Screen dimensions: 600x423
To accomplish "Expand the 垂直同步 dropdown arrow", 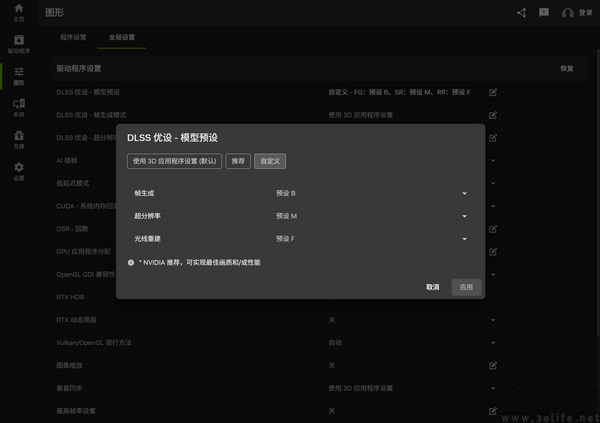I will pyautogui.click(x=493, y=388).
